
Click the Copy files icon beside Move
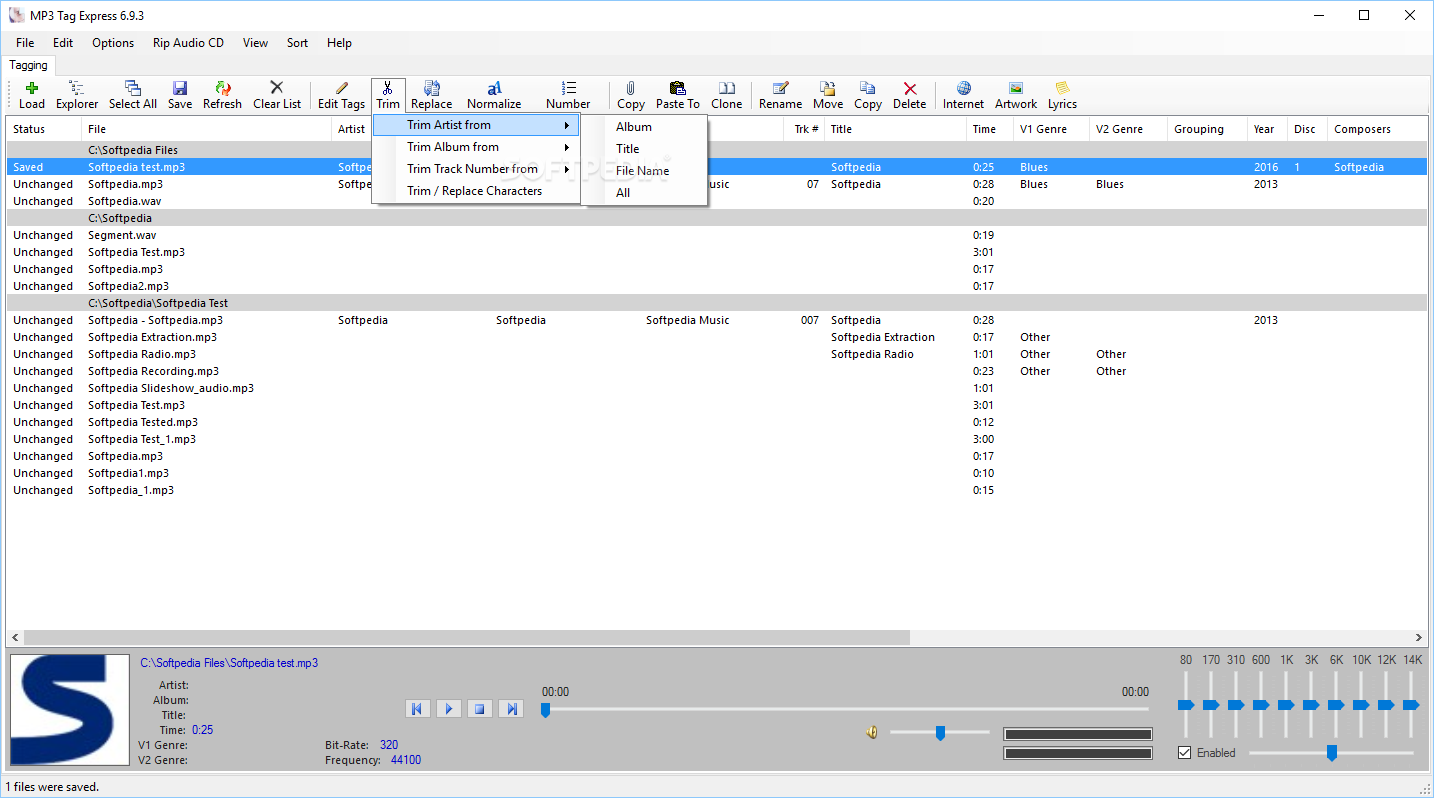(x=868, y=95)
